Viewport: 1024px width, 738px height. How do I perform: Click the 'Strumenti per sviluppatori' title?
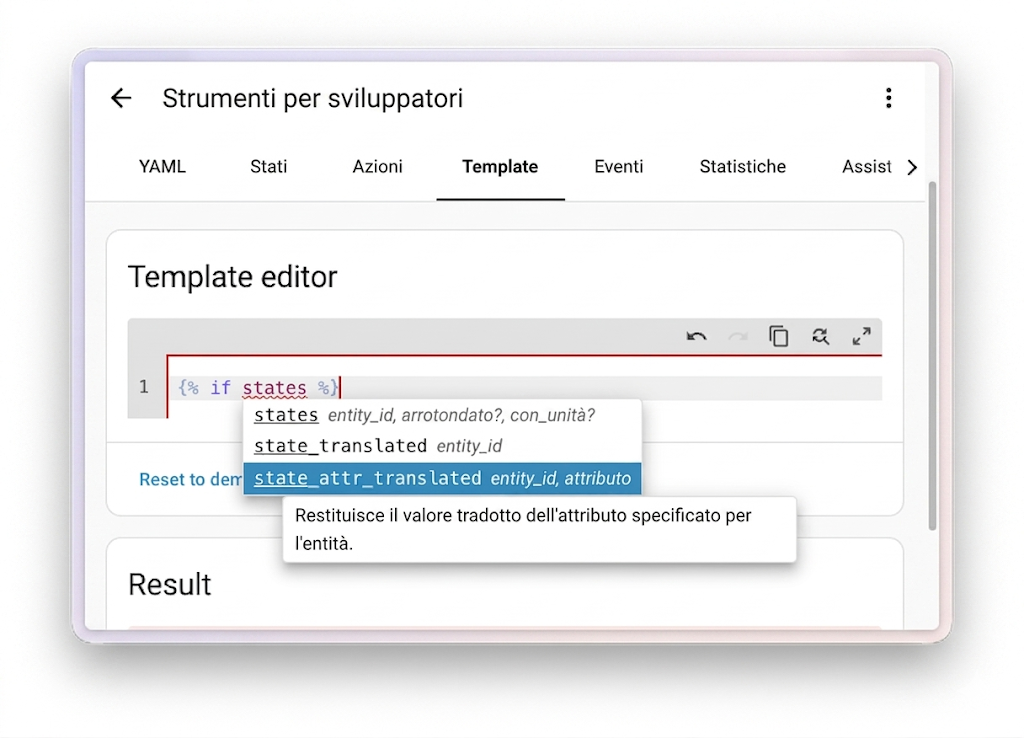[x=312, y=99]
